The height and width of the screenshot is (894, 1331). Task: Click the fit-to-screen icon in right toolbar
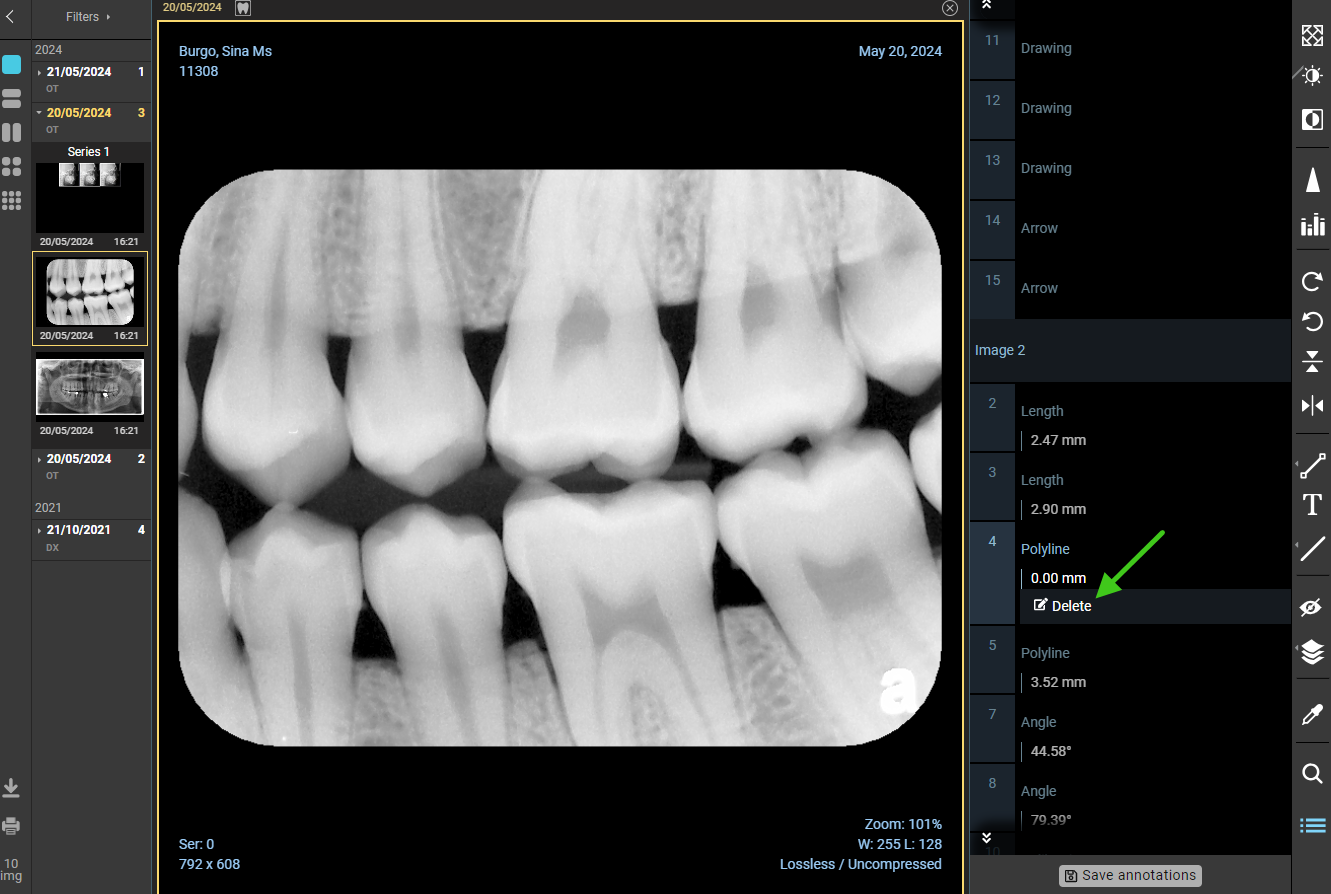point(1312,36)
